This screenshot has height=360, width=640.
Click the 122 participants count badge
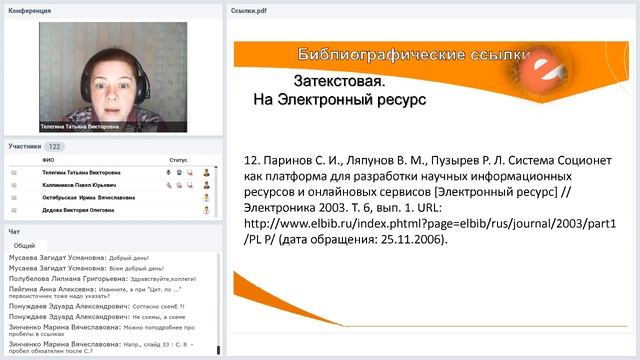coord(54,147)
